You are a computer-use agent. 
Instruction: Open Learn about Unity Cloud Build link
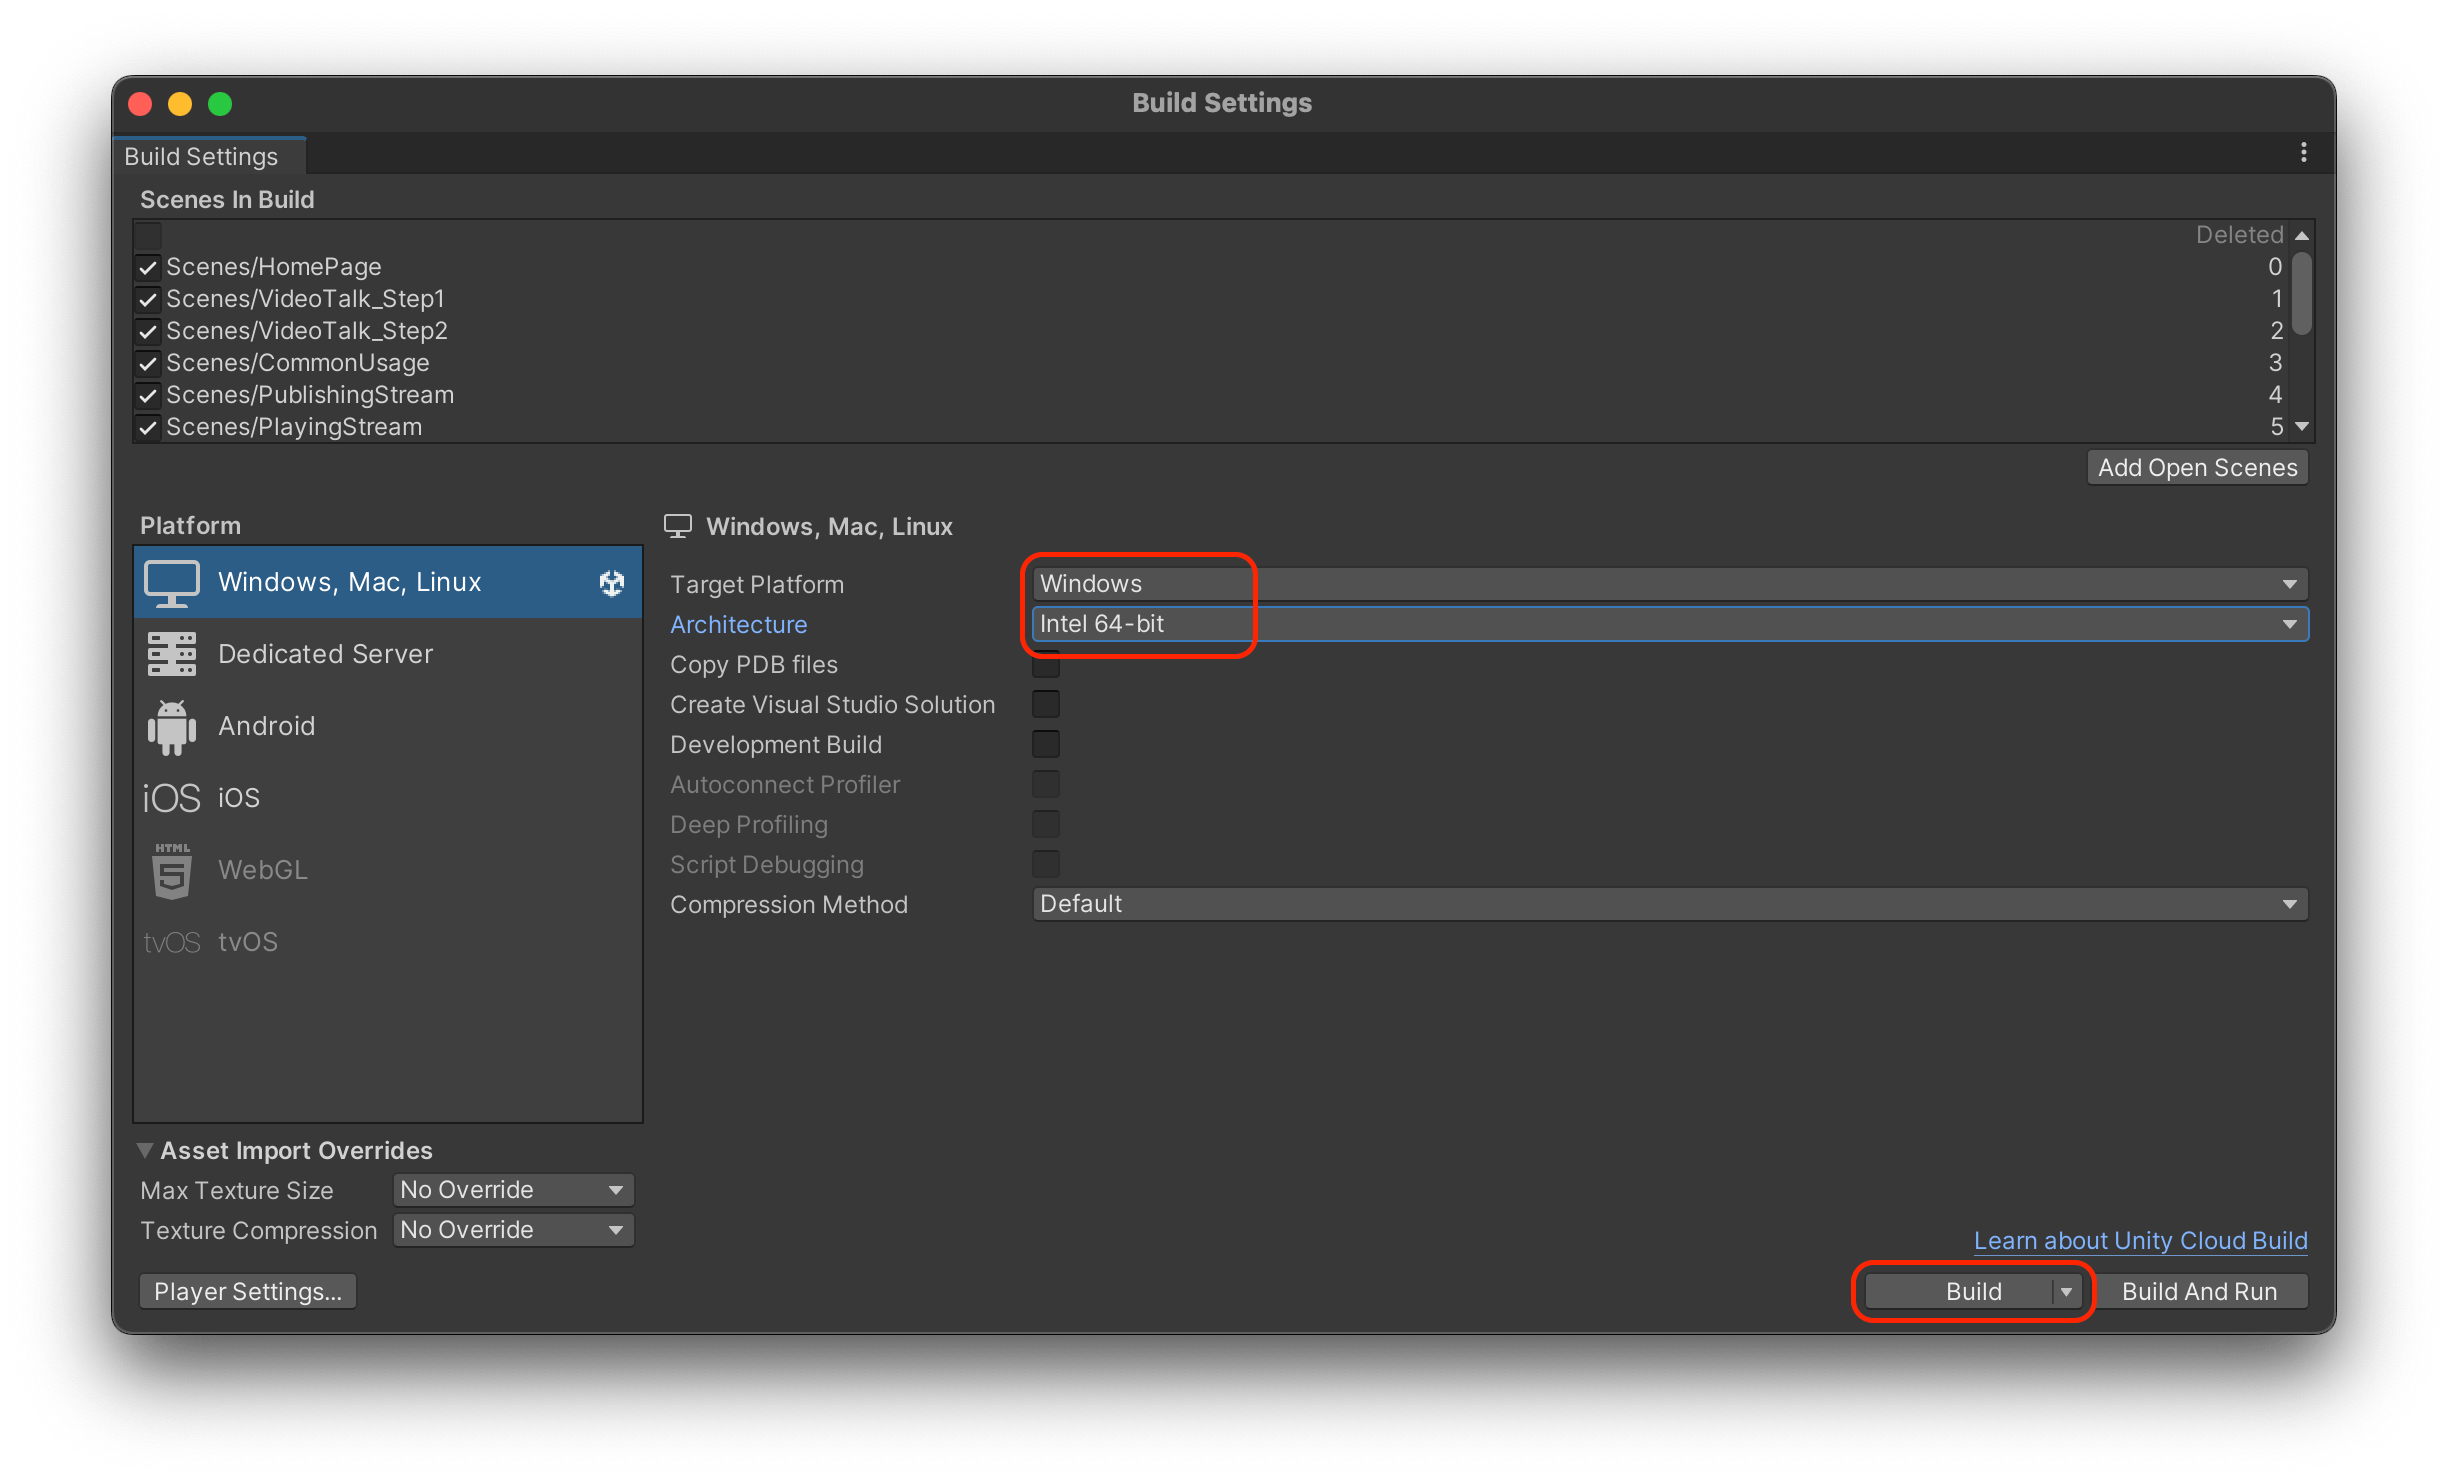click(2140, 1240)
